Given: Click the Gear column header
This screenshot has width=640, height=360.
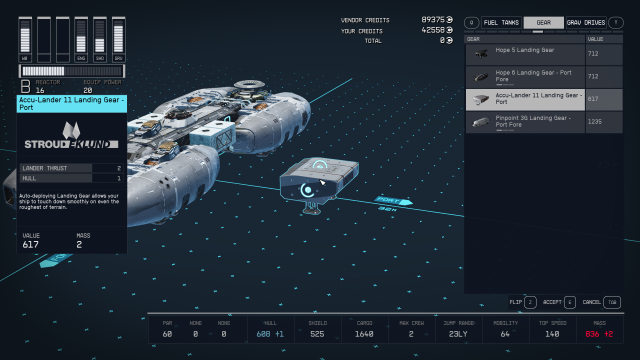Looking at the screenshot, I should click(524, 39).
